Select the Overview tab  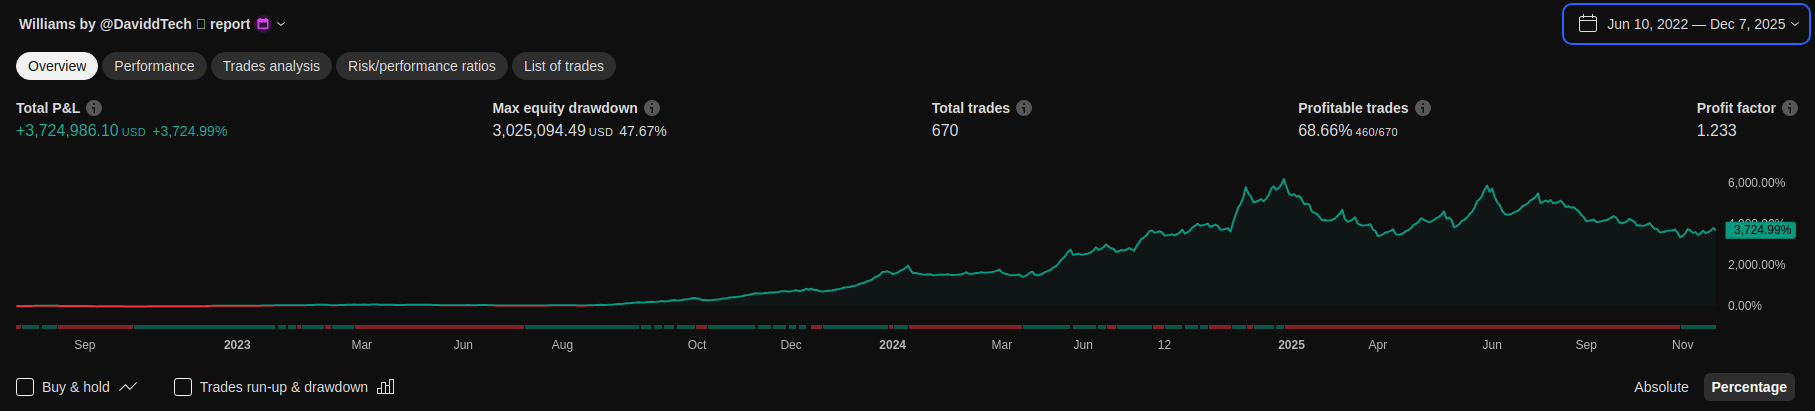coord(57,66)
